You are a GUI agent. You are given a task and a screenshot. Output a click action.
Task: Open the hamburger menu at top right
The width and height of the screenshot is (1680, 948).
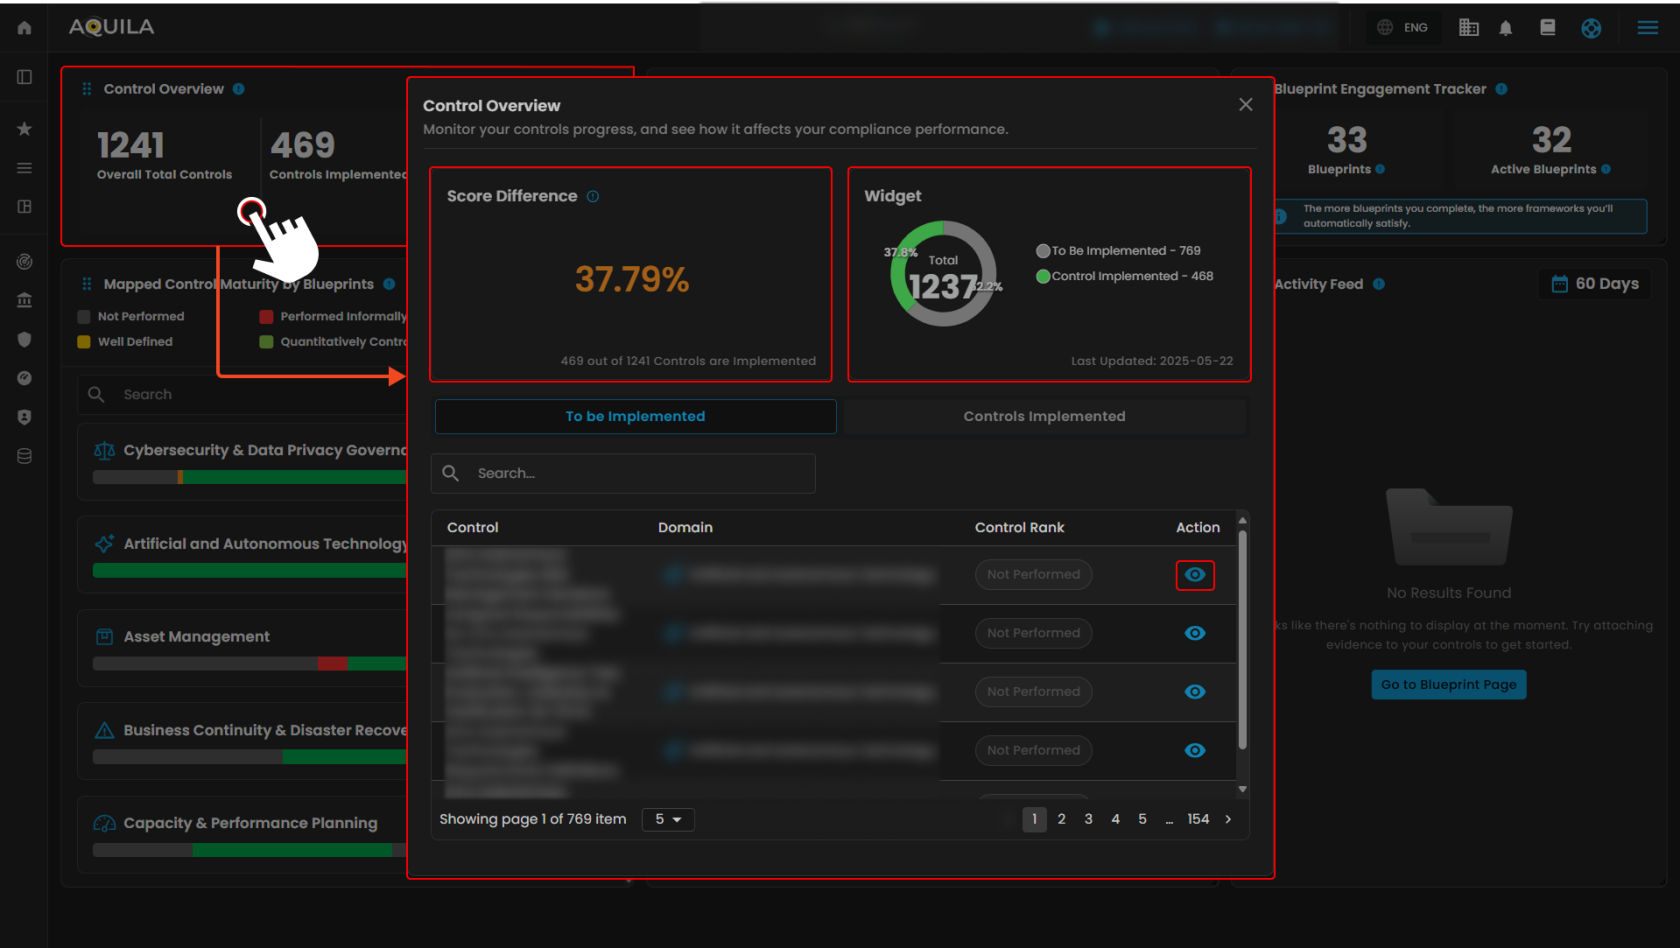tap(1647, 28)
